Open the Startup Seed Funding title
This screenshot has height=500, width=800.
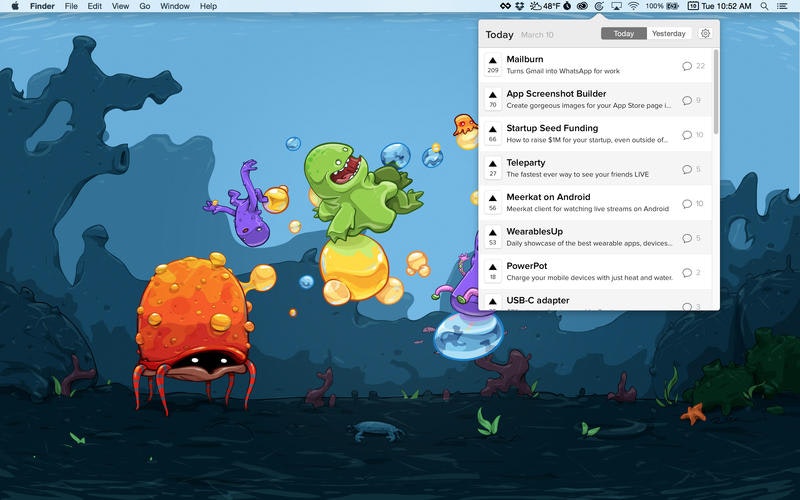coord(552,128)
